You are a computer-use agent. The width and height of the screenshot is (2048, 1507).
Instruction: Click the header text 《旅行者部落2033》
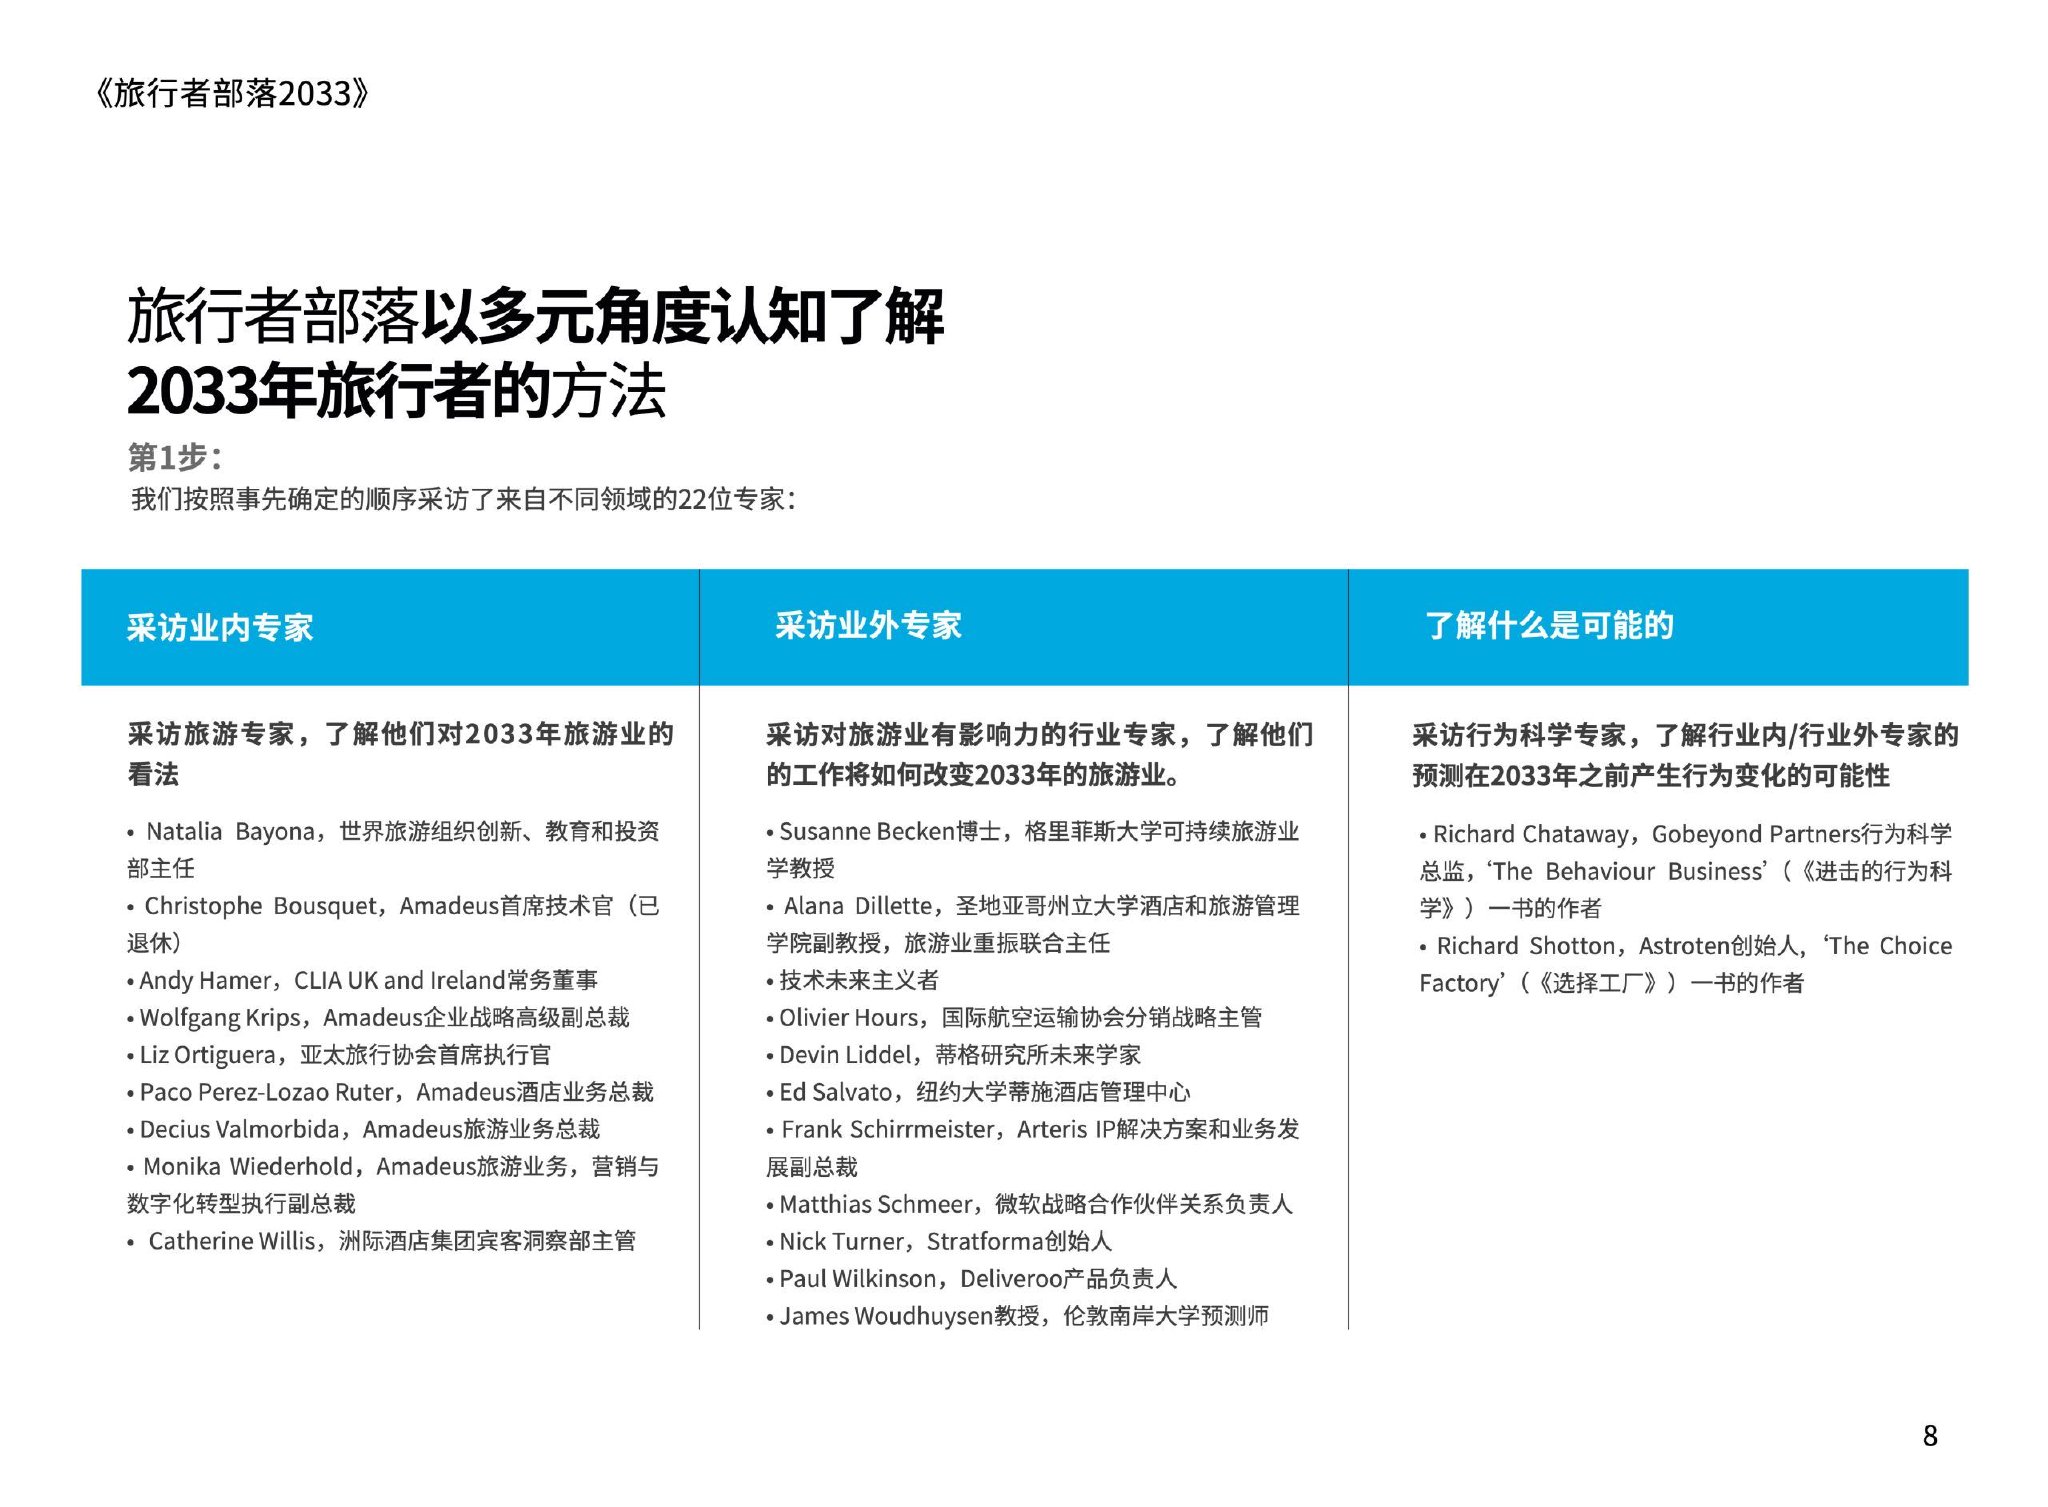tap(232, 93)
